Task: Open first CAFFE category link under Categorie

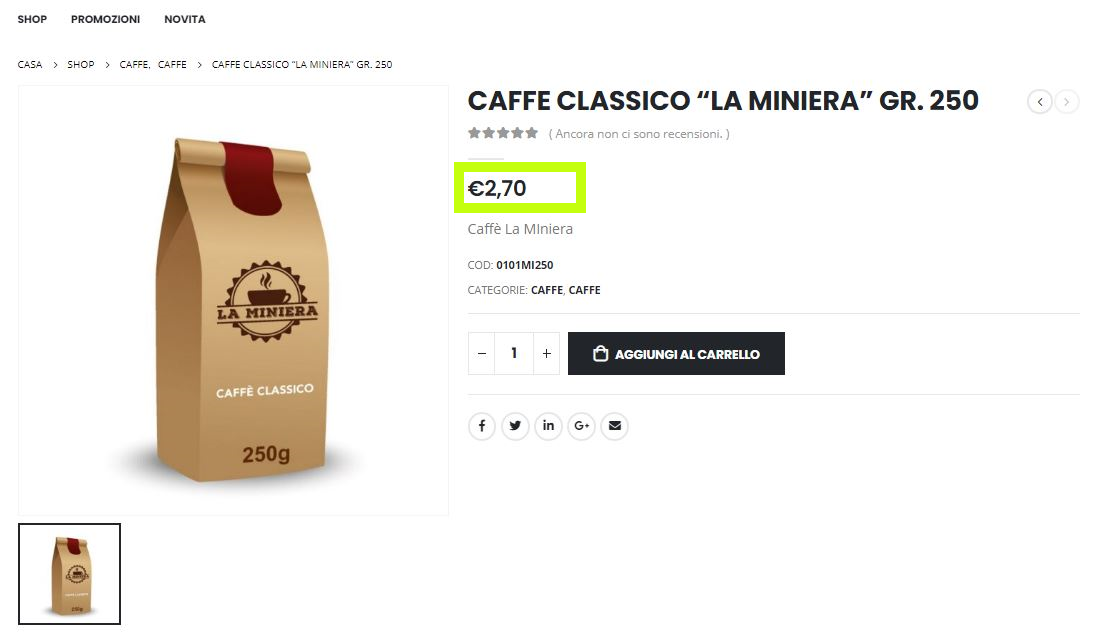Action: (x=547, y=290)
